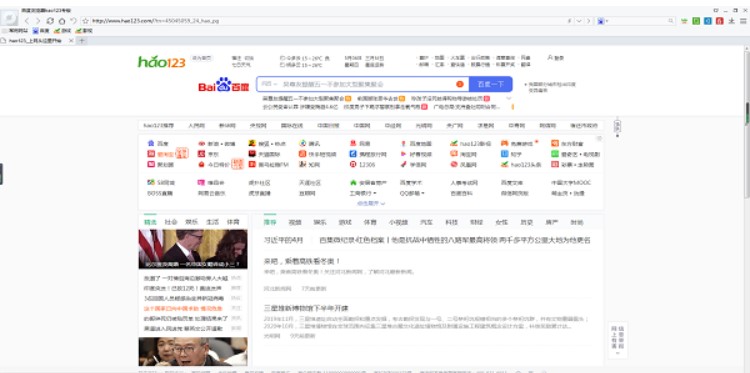The image size is (750, 373).
Task: Open the 京东 shortcut
Action: (x=209, y=154)
